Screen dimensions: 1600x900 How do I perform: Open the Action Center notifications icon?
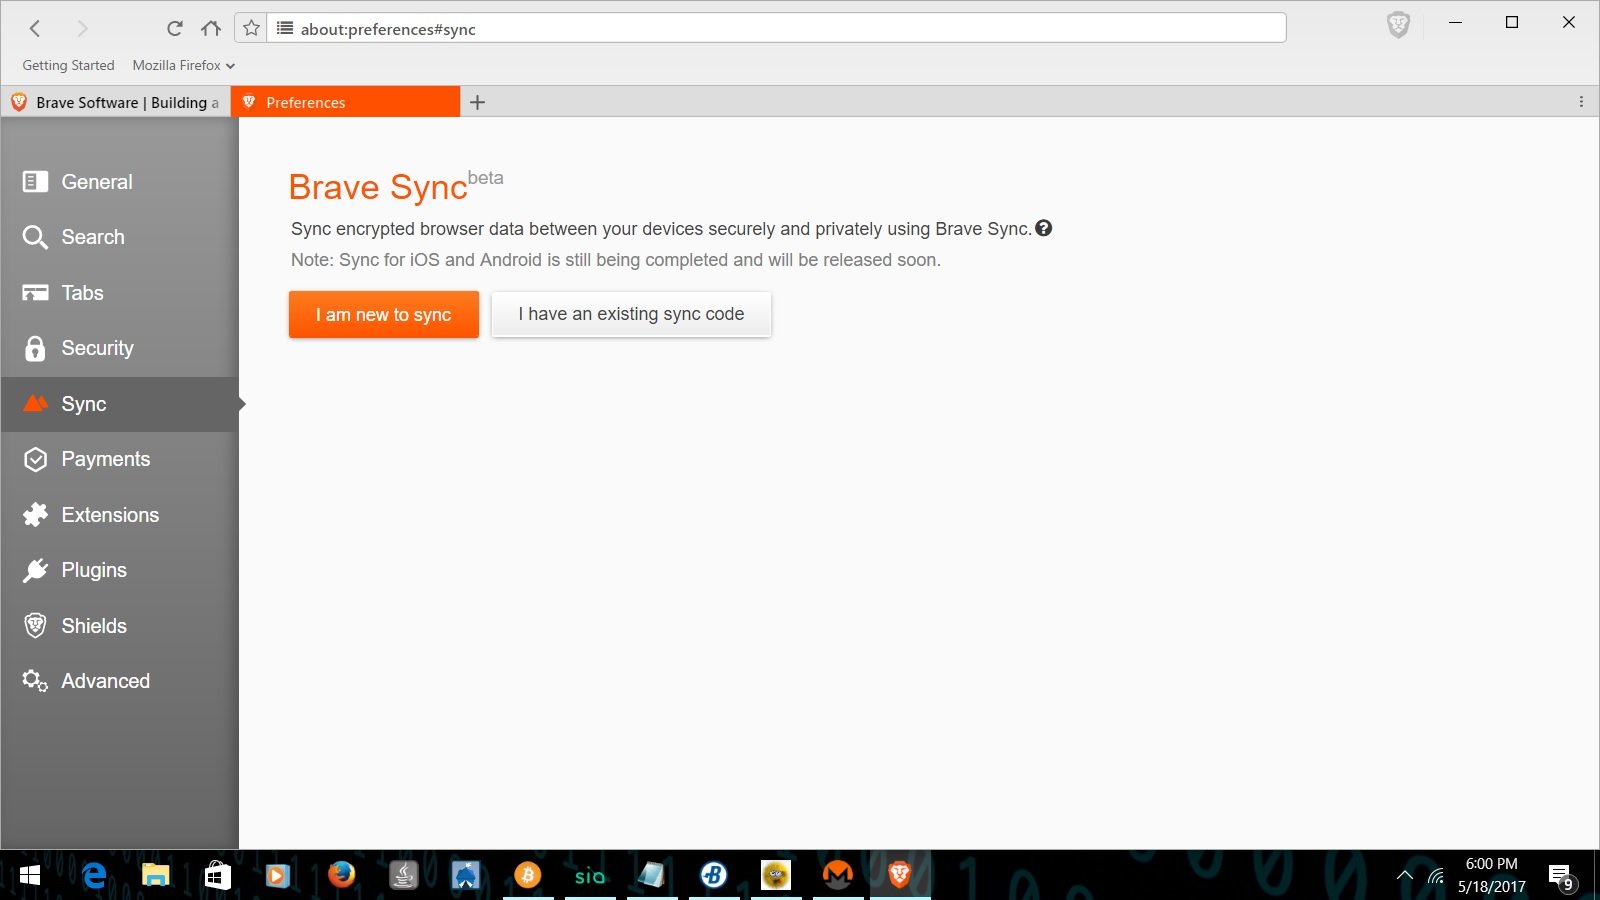pyautogui.click(x=1562, y=877)
